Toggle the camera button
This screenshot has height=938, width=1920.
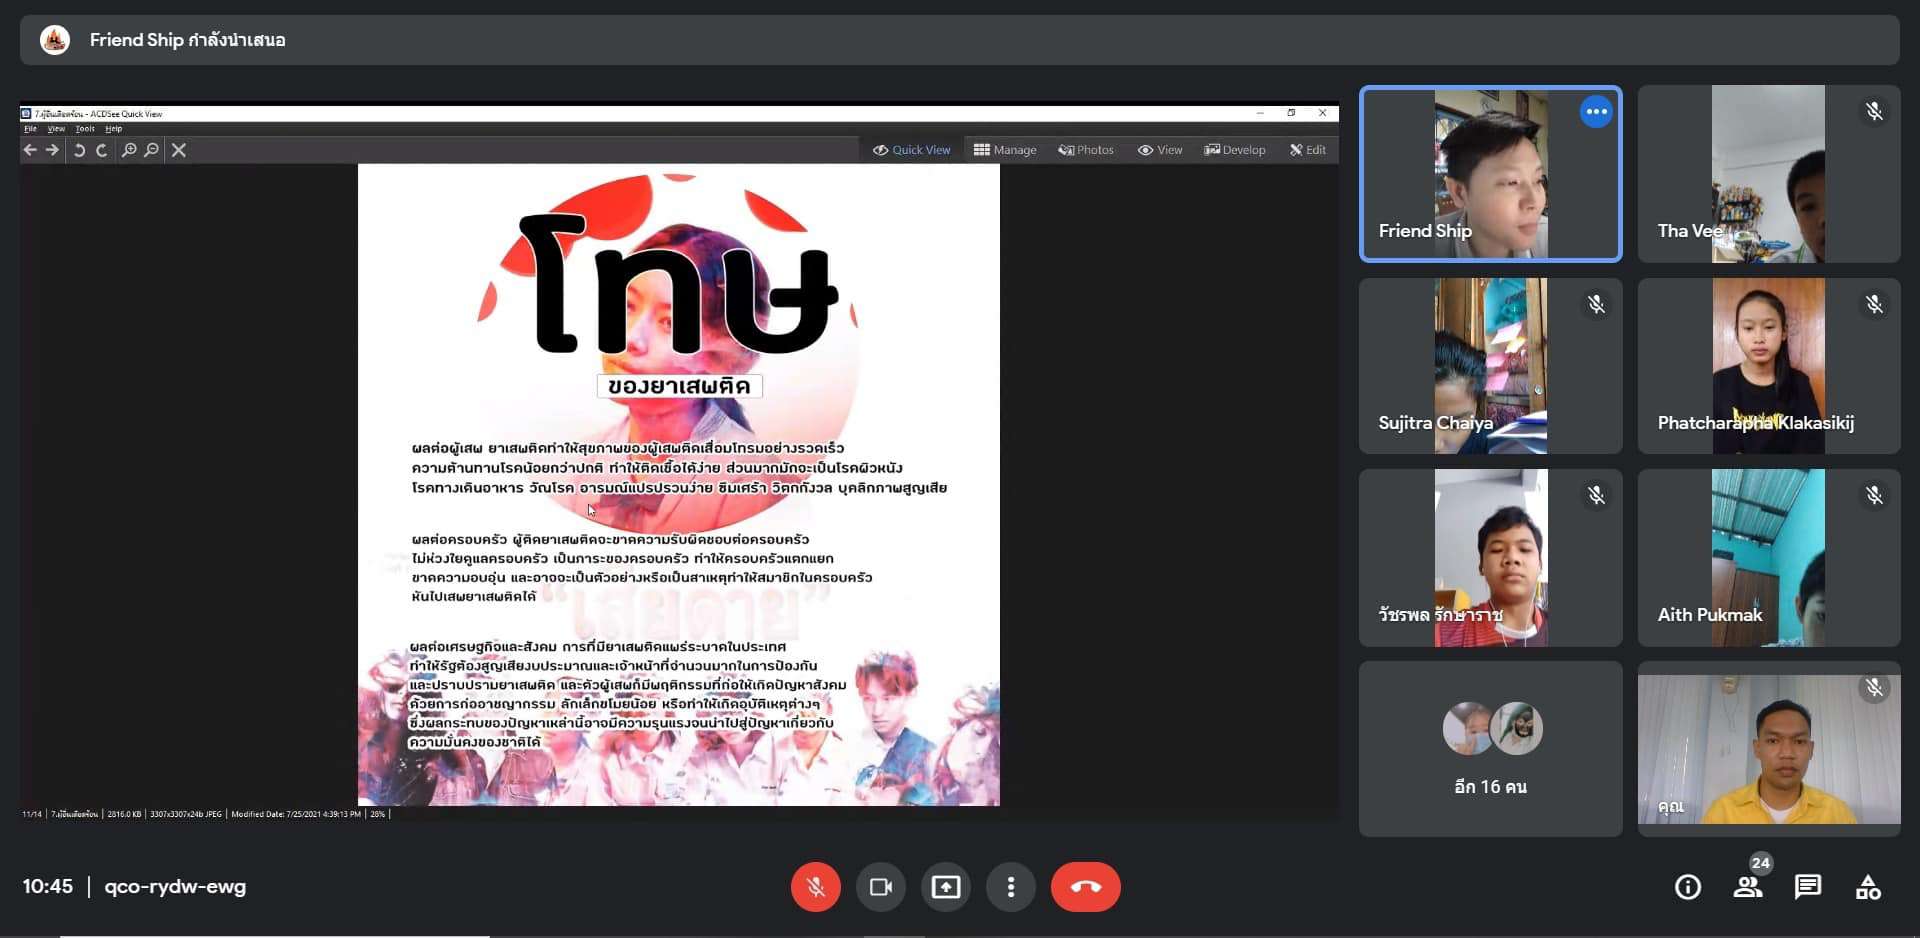tap(880, 887)
